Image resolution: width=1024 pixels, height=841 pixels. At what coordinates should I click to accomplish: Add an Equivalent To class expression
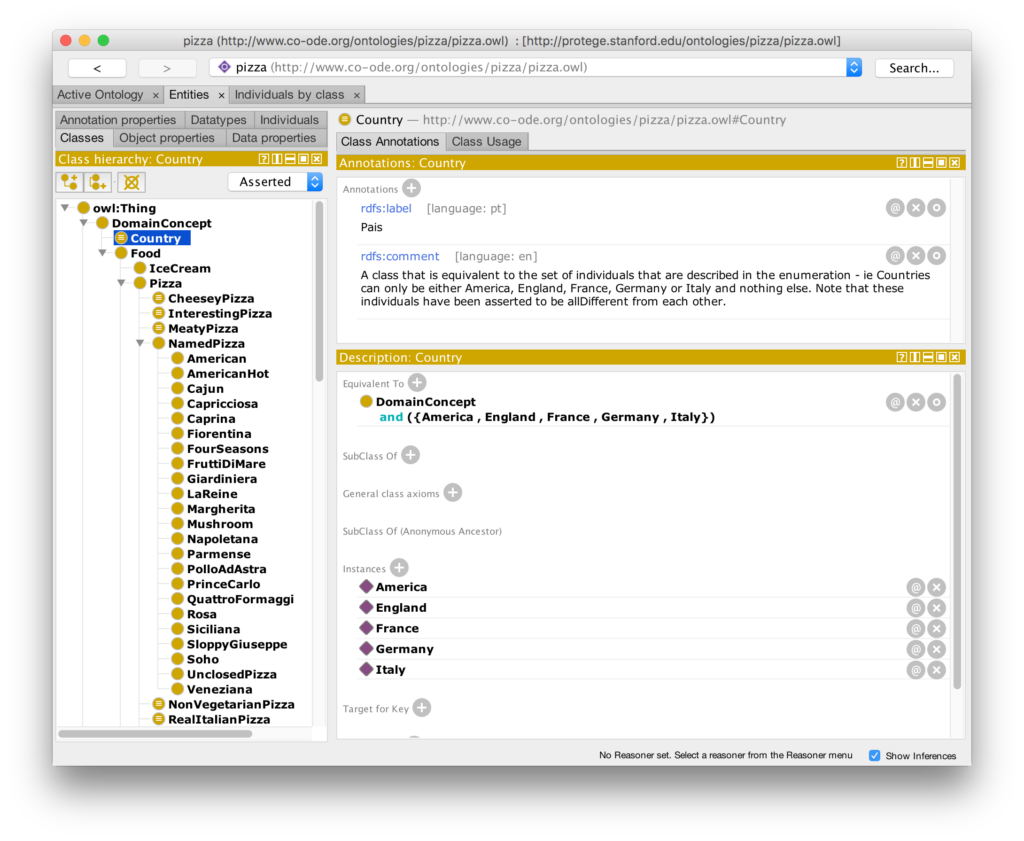coord(417,382)
